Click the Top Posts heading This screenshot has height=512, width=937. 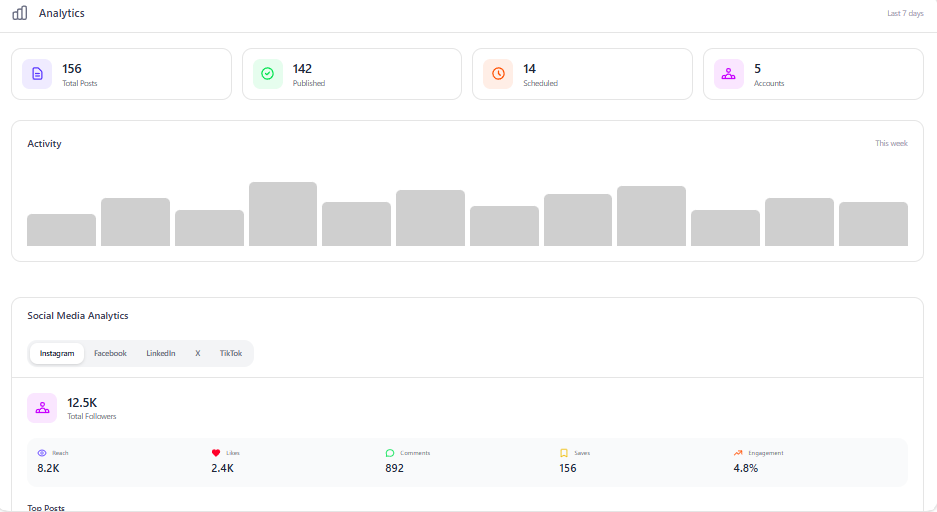tap(46, 508)
